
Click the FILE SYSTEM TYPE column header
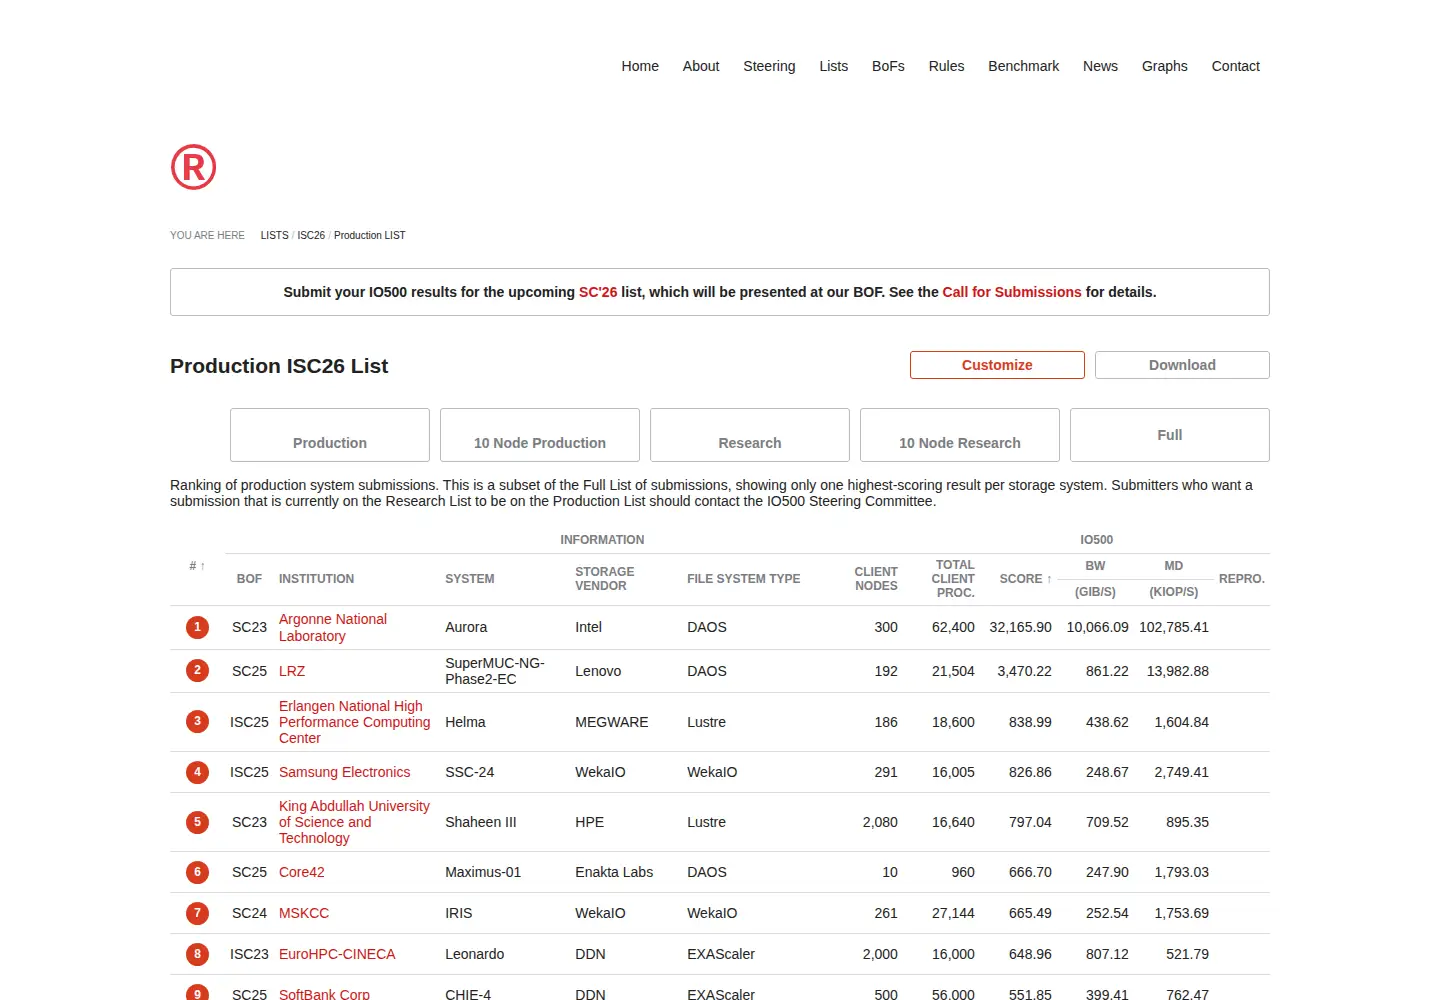(743, 579)
